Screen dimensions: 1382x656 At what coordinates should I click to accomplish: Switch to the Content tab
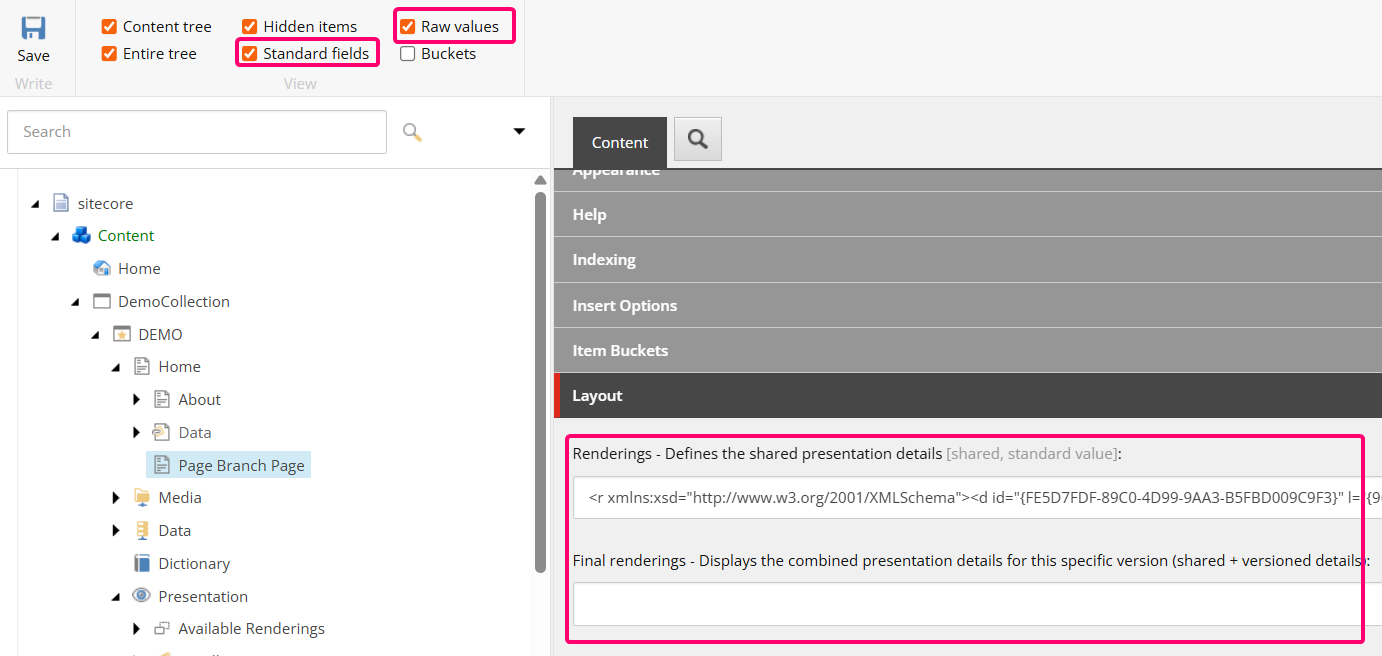(619, 142)
